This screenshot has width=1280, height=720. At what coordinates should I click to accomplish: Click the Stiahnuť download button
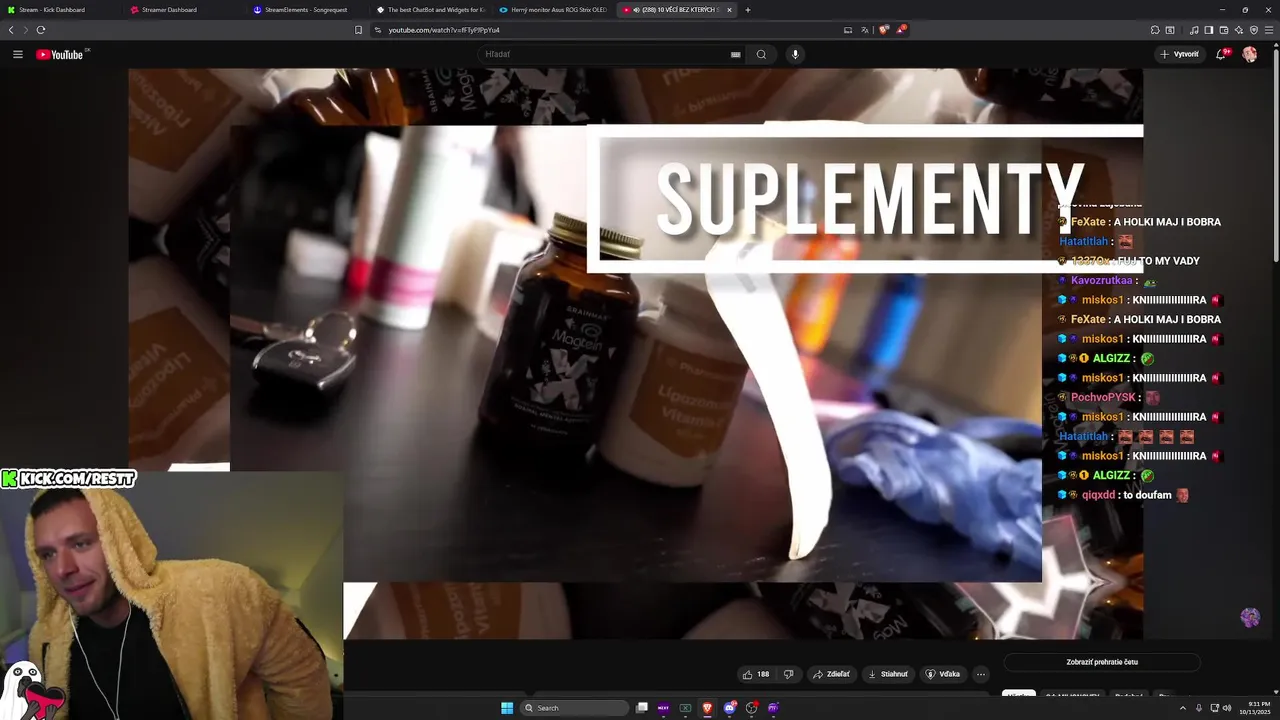[888, 674]
